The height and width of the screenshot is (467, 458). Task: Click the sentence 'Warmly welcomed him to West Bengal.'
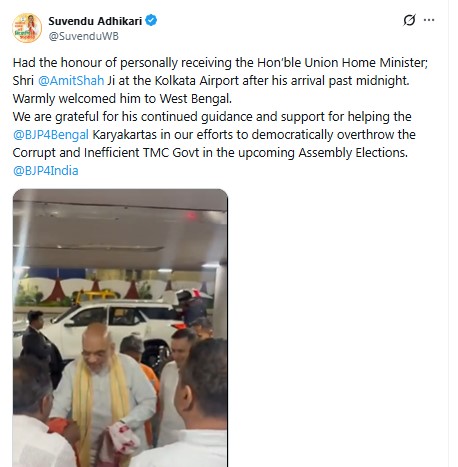click(122, 99)
